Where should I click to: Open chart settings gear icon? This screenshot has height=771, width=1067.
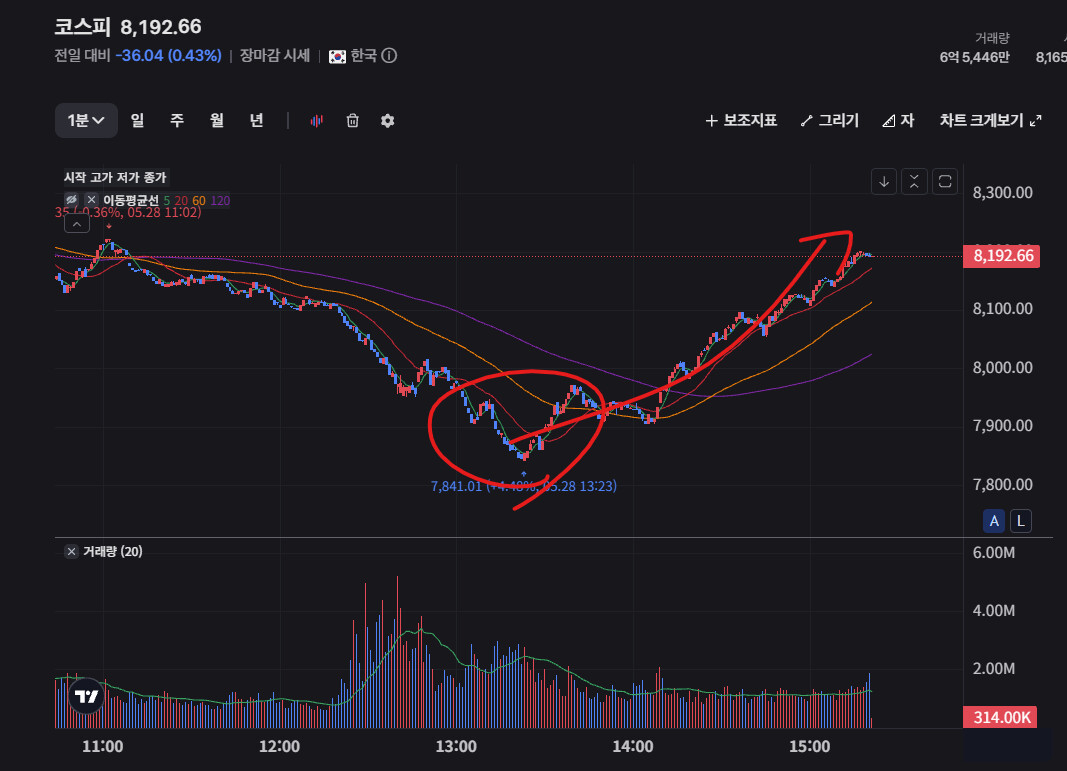tap(388, 120)
